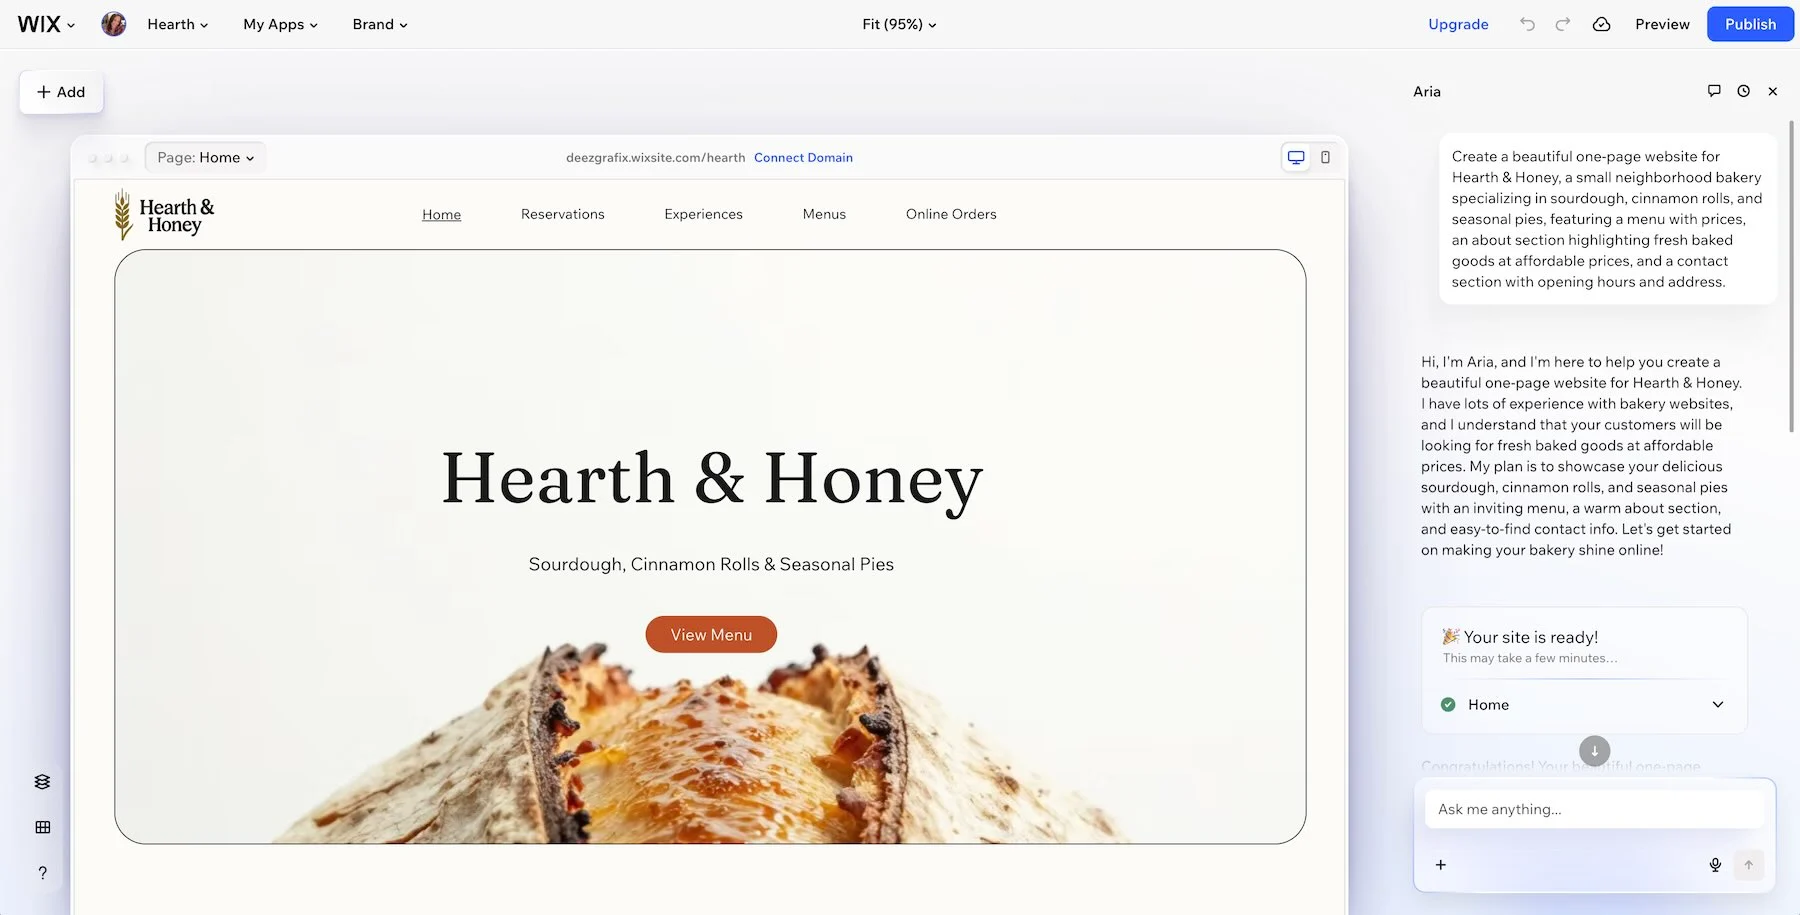Viewport: 1800px width, 915px height.
Task: Click the redo arrow icon
Action: (1562, 24)
